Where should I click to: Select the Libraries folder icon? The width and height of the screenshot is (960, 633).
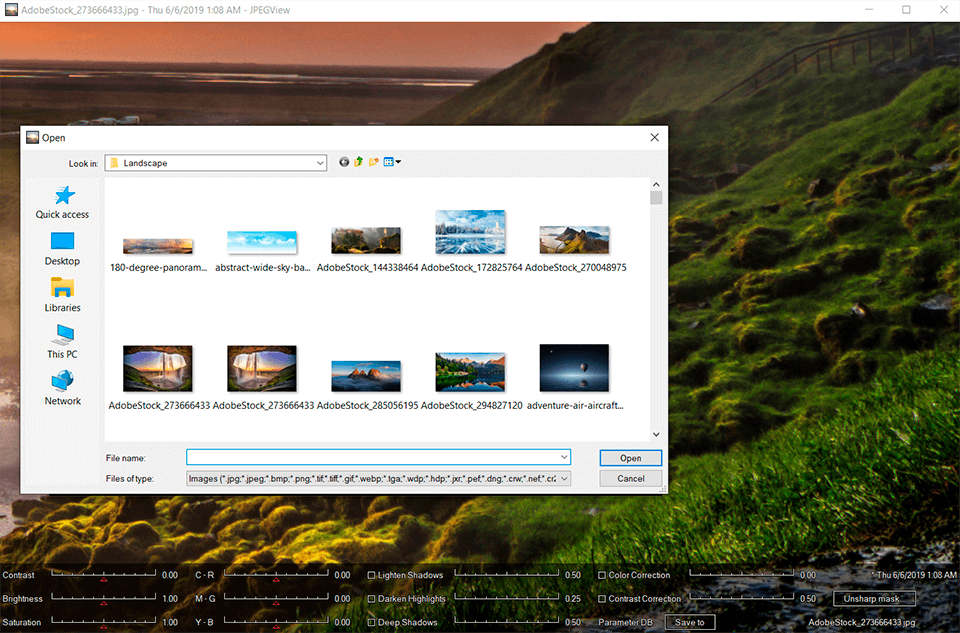(x=62, y=289)
